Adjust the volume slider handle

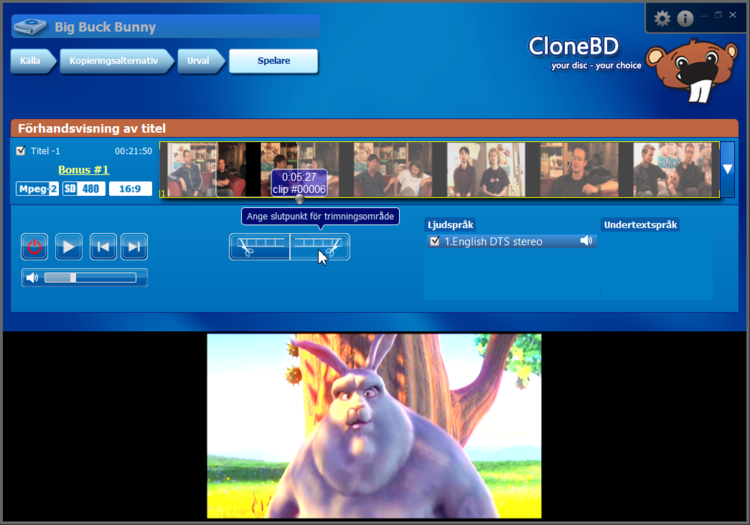pos(73,277)
